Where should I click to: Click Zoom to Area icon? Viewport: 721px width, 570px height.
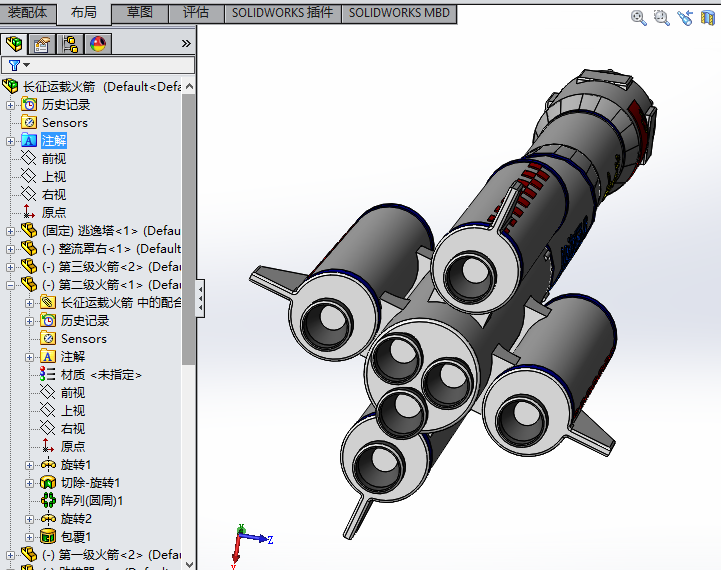click(x=662, y=18)
